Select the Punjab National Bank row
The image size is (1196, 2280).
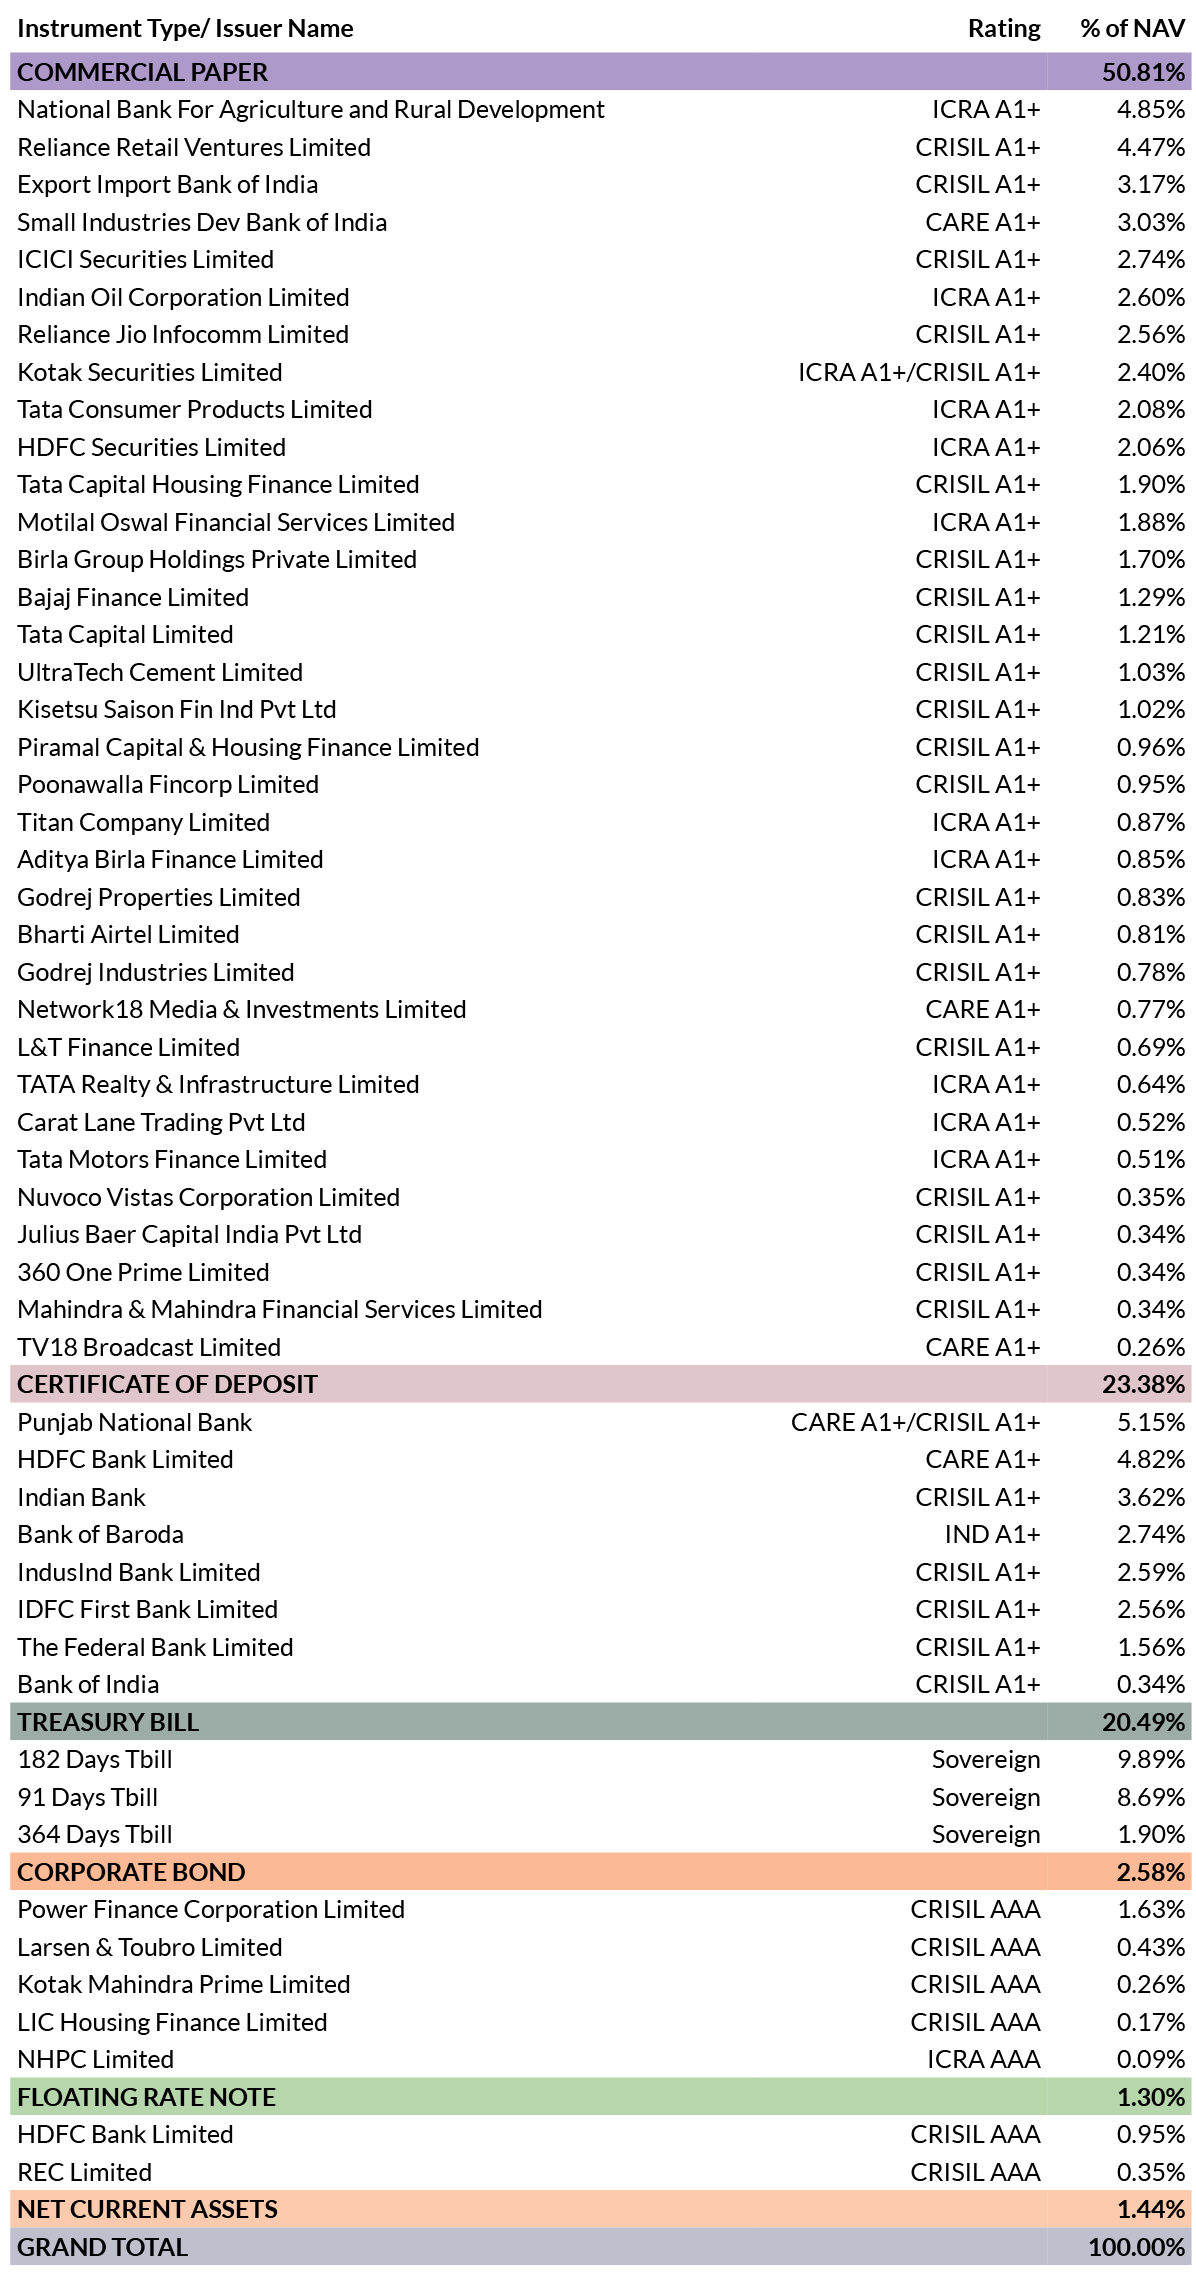600,1422
